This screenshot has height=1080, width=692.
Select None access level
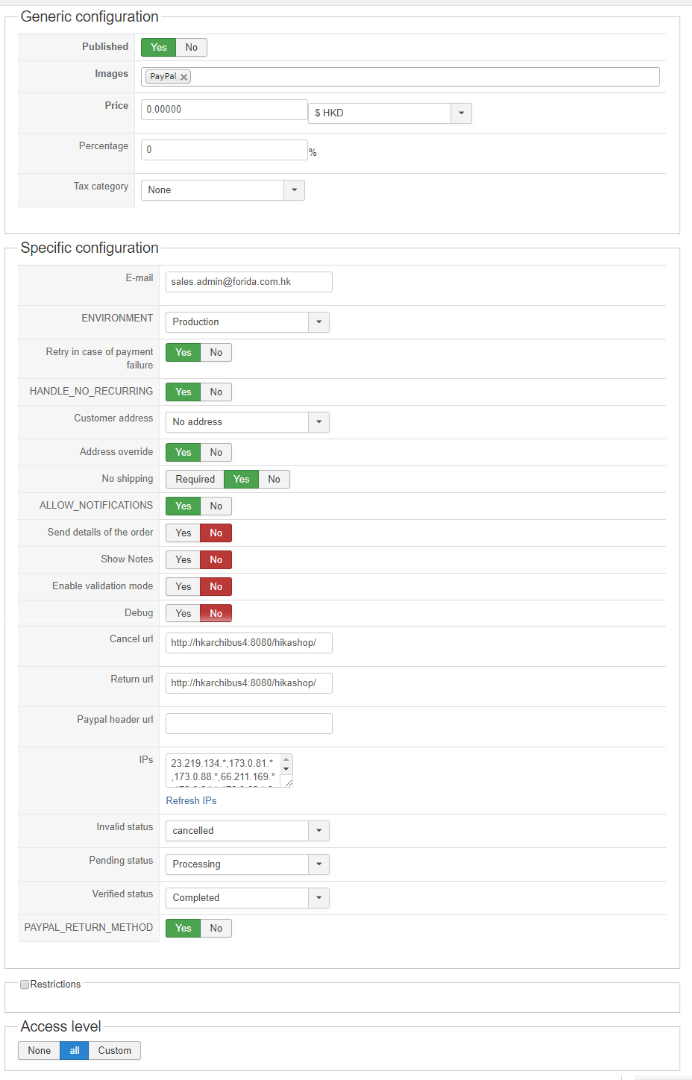coord(39,1051)
